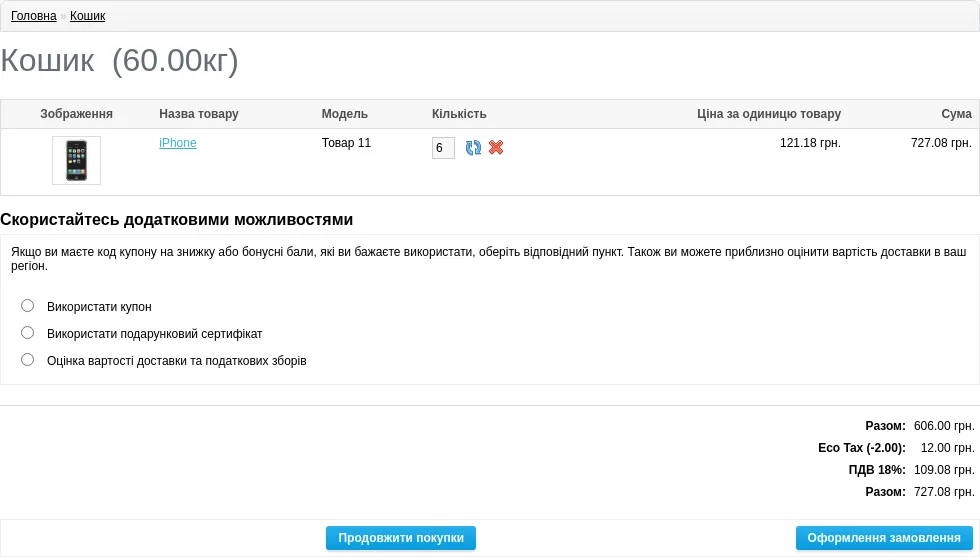The width and height of the screenshot is (980, 557).
Task: Click the Модель column header
Action: point(344,114)
